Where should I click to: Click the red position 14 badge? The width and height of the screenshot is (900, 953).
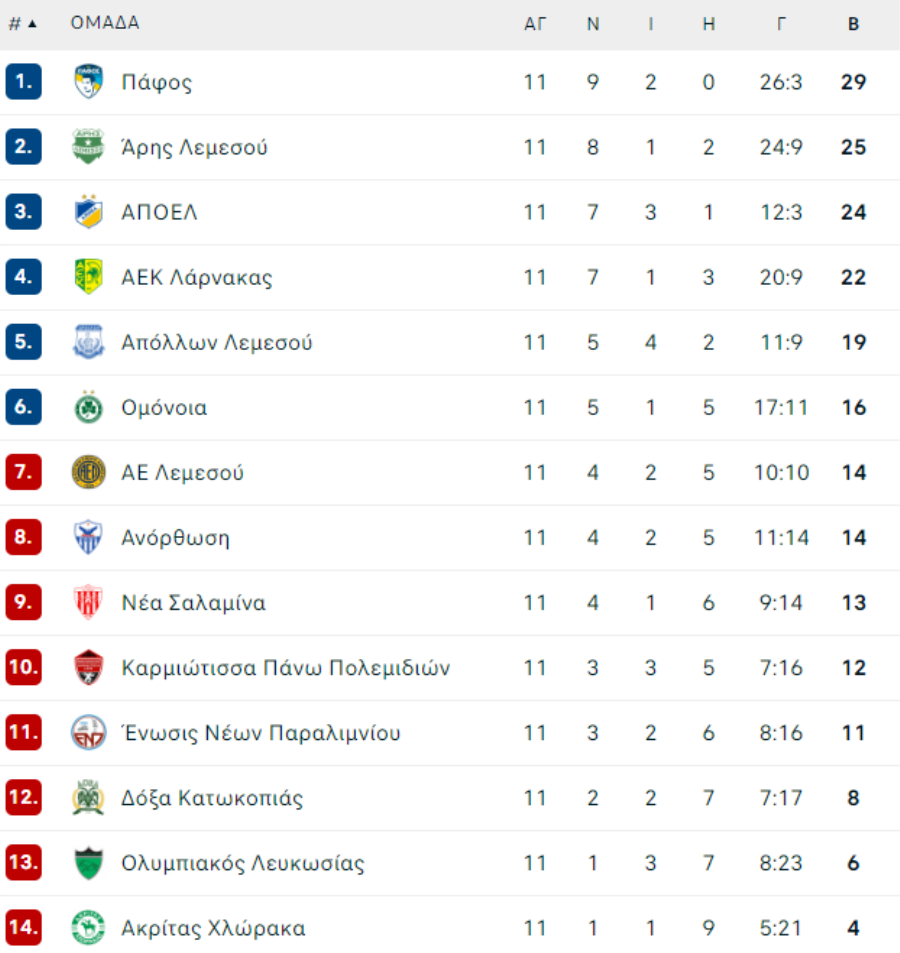24,927
